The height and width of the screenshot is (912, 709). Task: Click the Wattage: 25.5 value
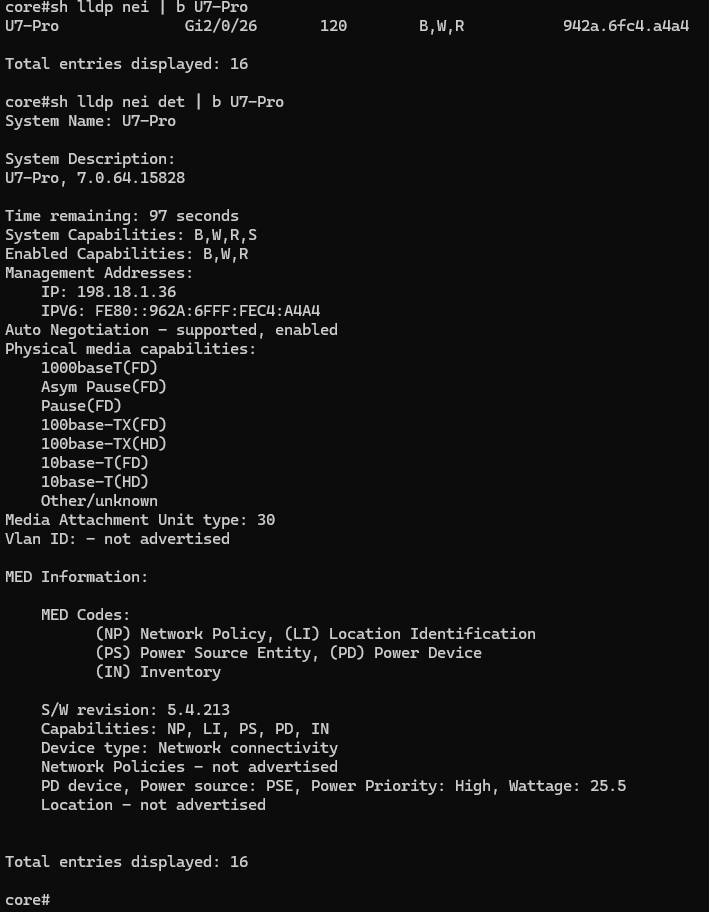(567, 786)
